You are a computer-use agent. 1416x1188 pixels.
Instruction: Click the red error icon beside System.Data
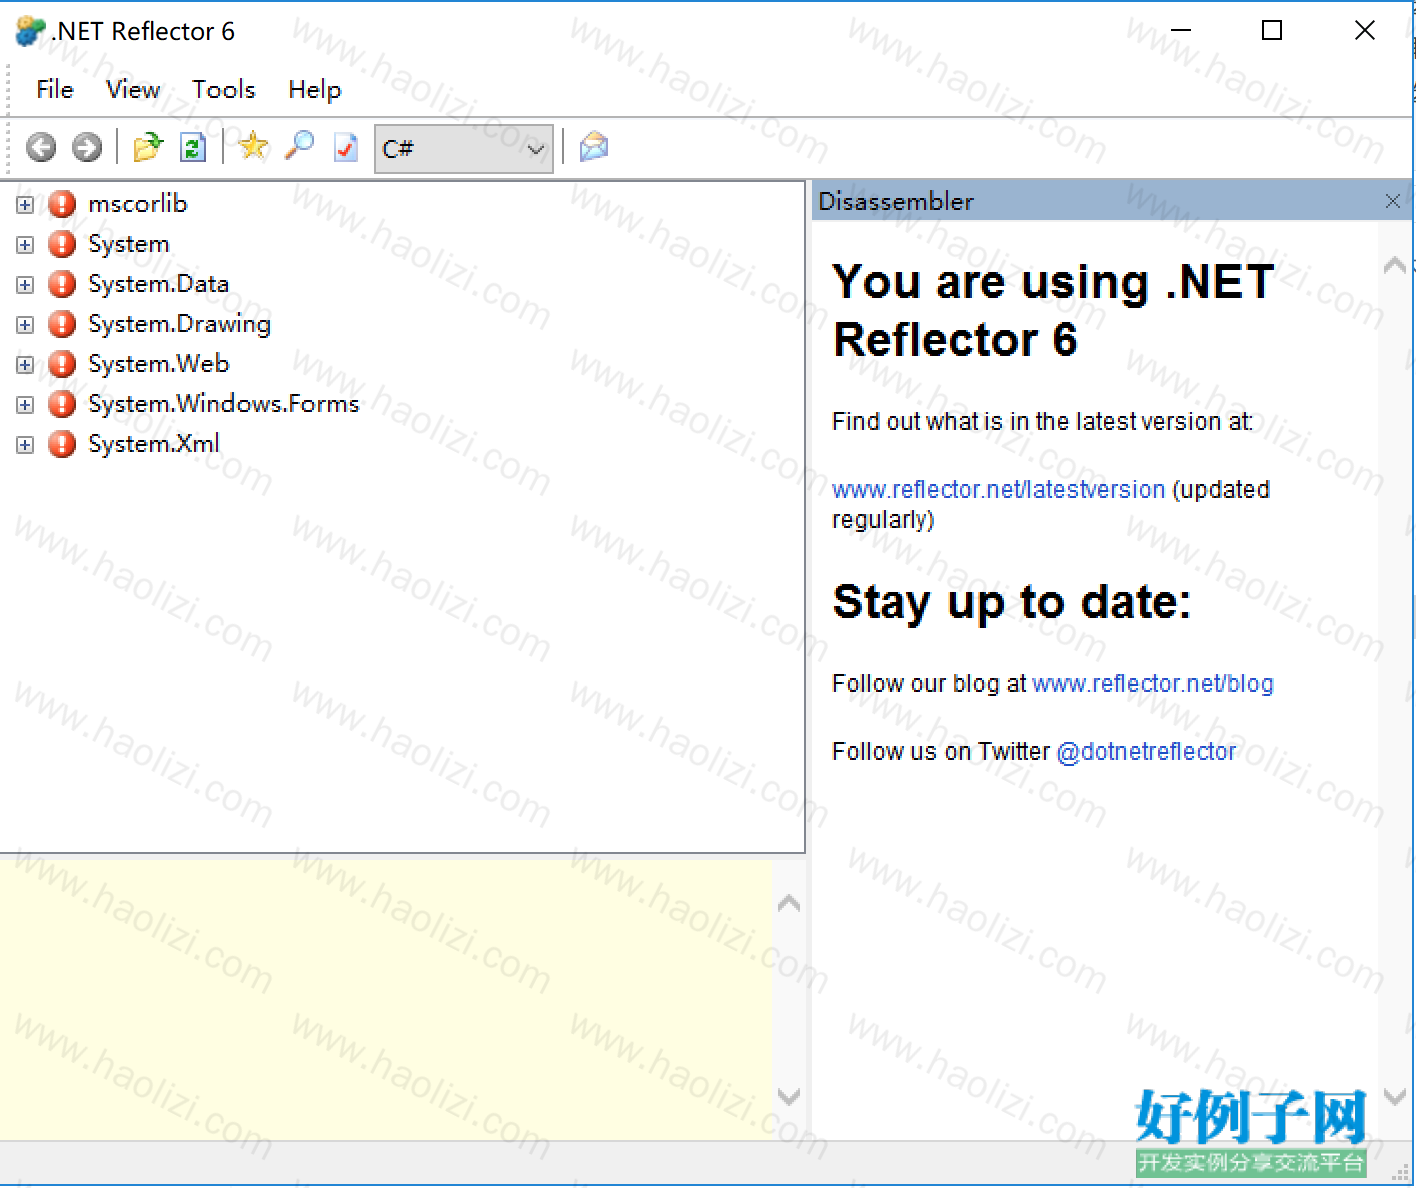[62, 284]
